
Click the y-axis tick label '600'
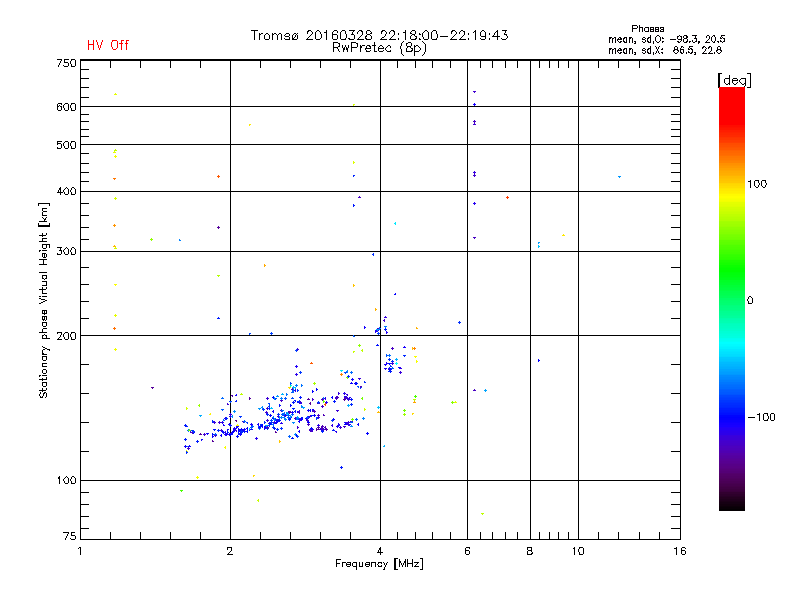66,107
